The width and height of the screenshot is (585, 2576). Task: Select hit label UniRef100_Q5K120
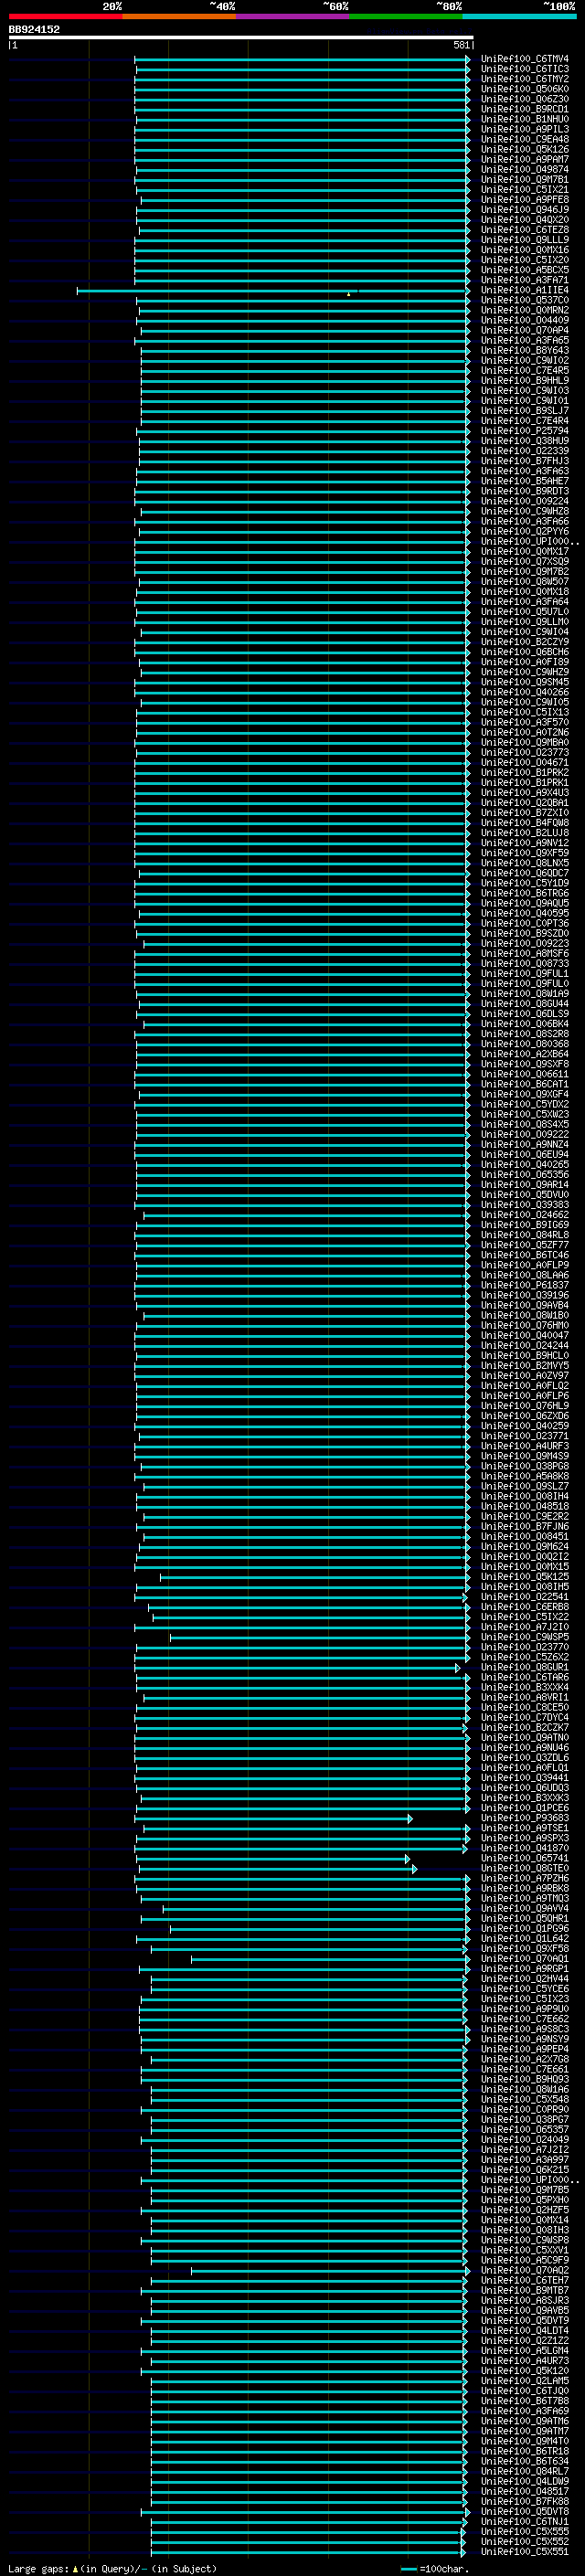click(x=525, y=2370)
